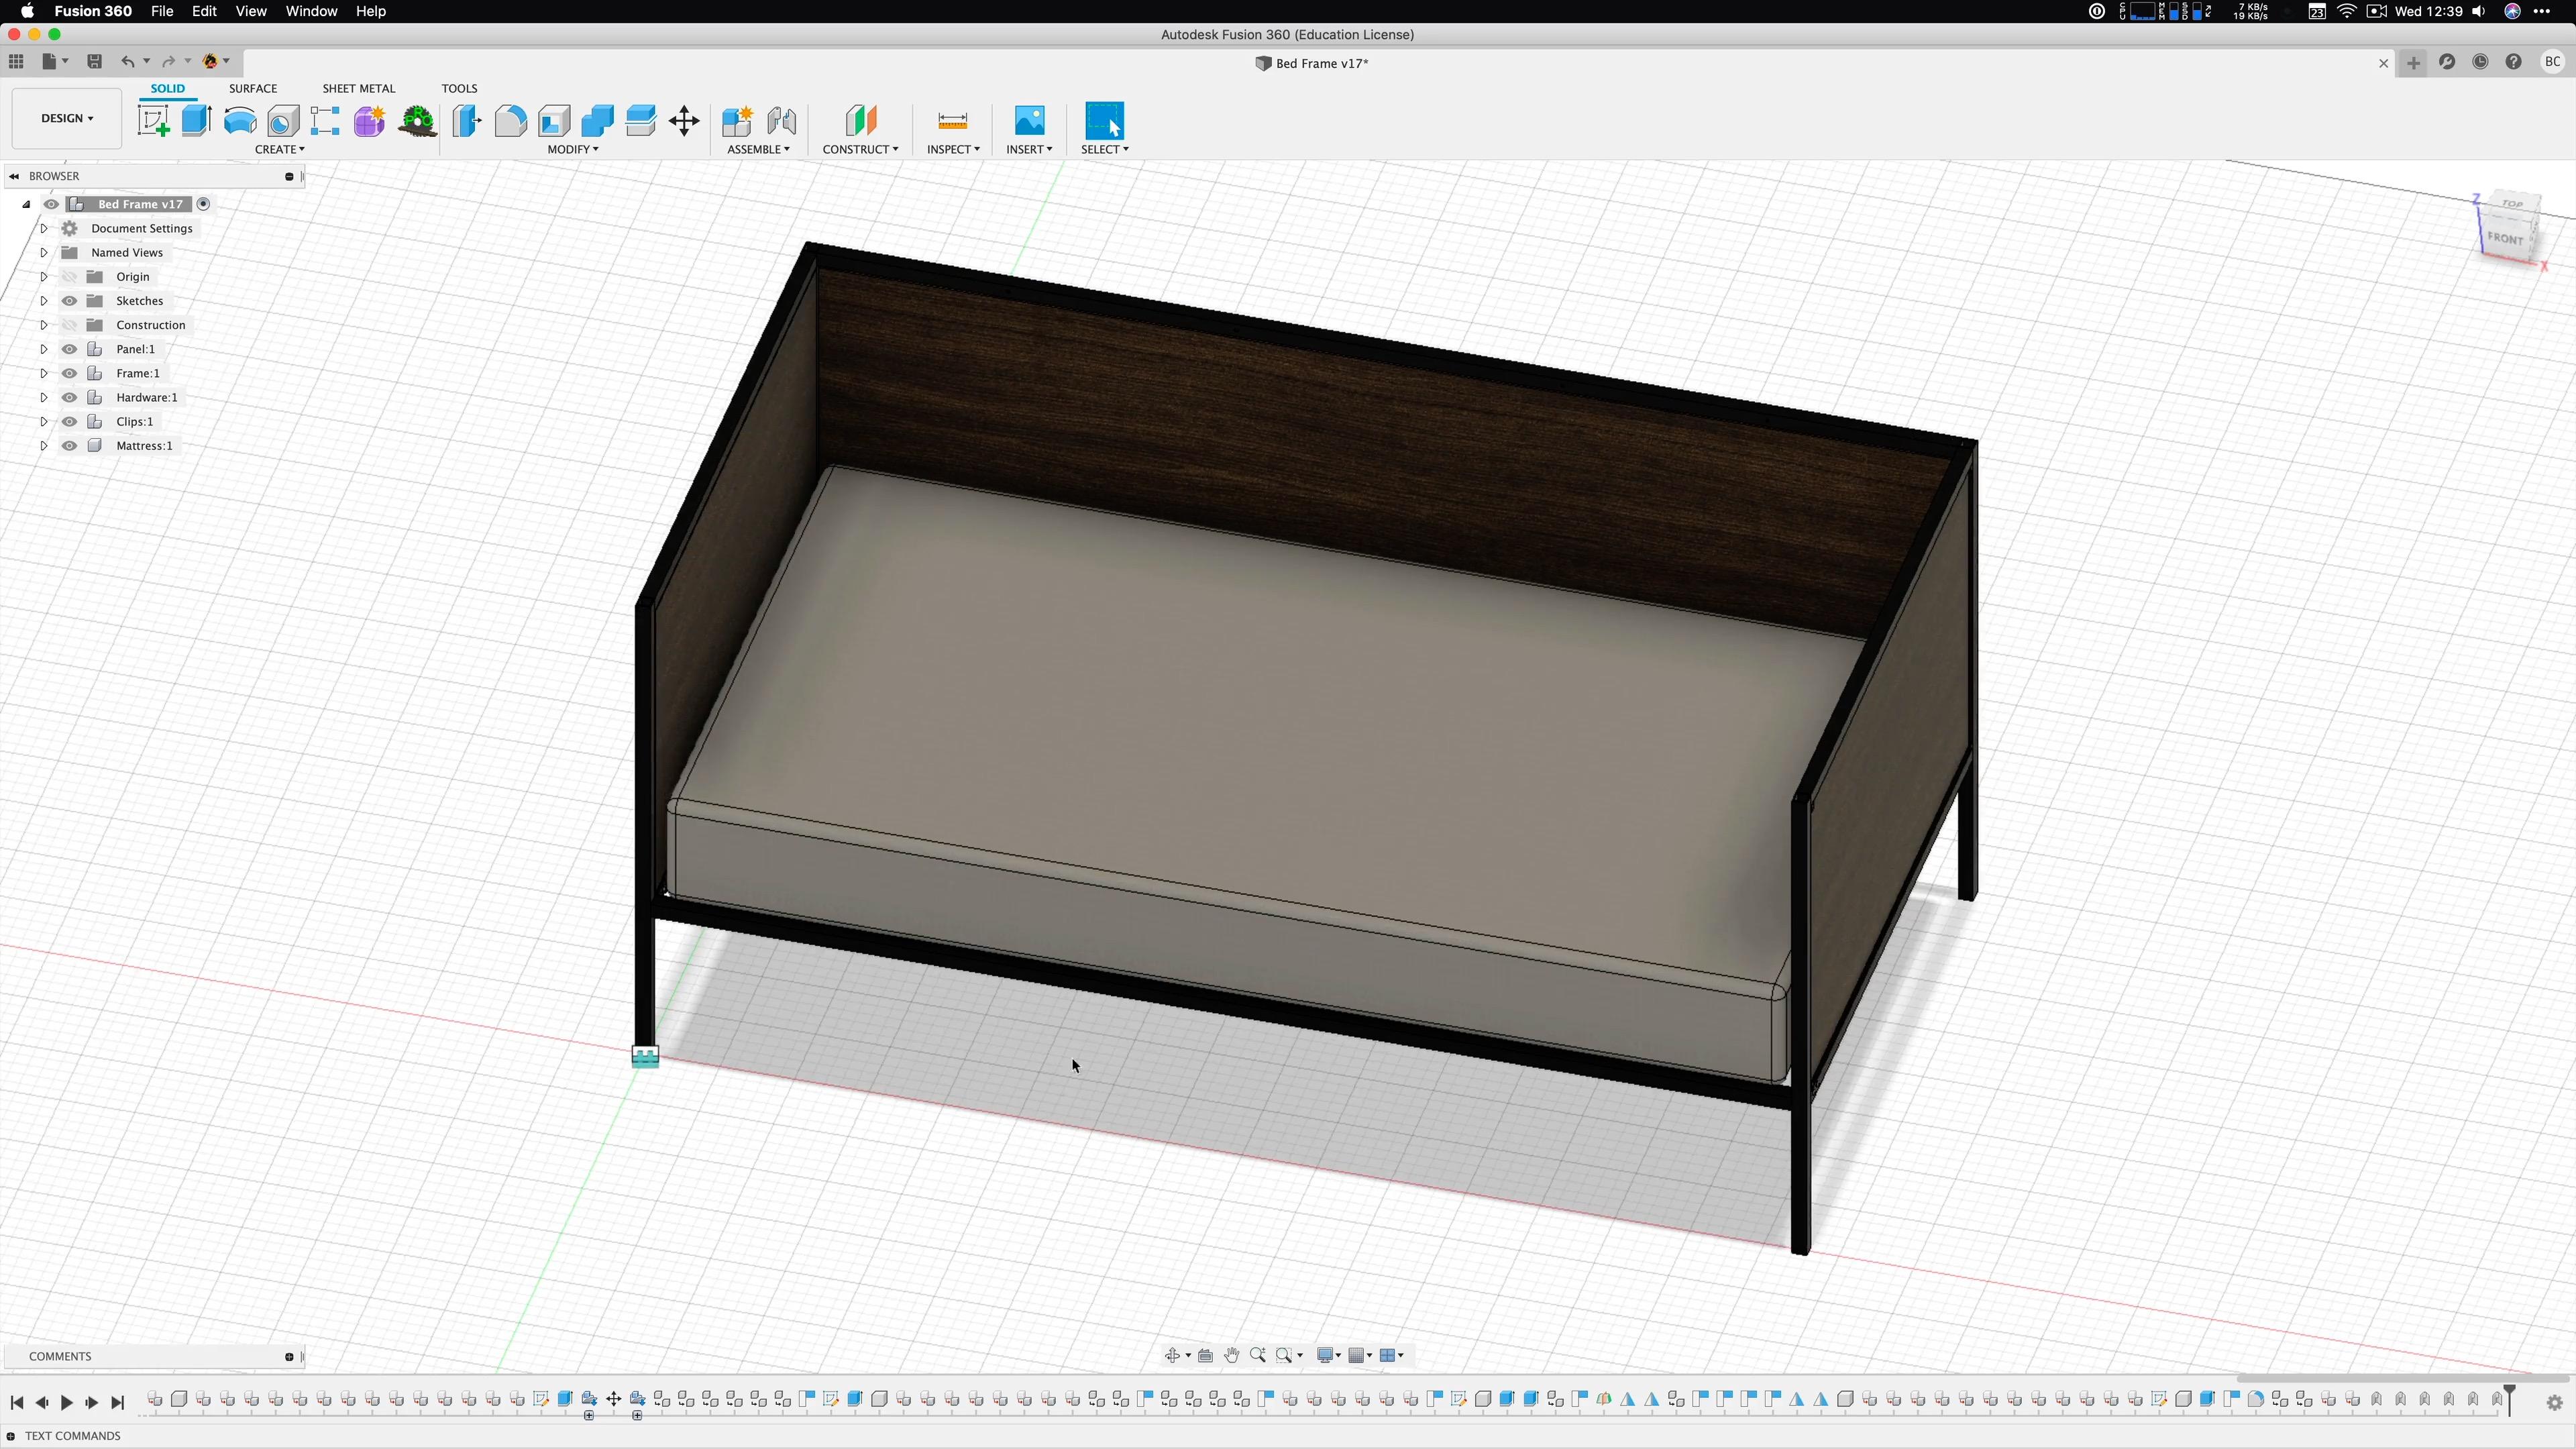Play the design timeline
Screen dimensions: 2576x1449
pos(67,1402)
